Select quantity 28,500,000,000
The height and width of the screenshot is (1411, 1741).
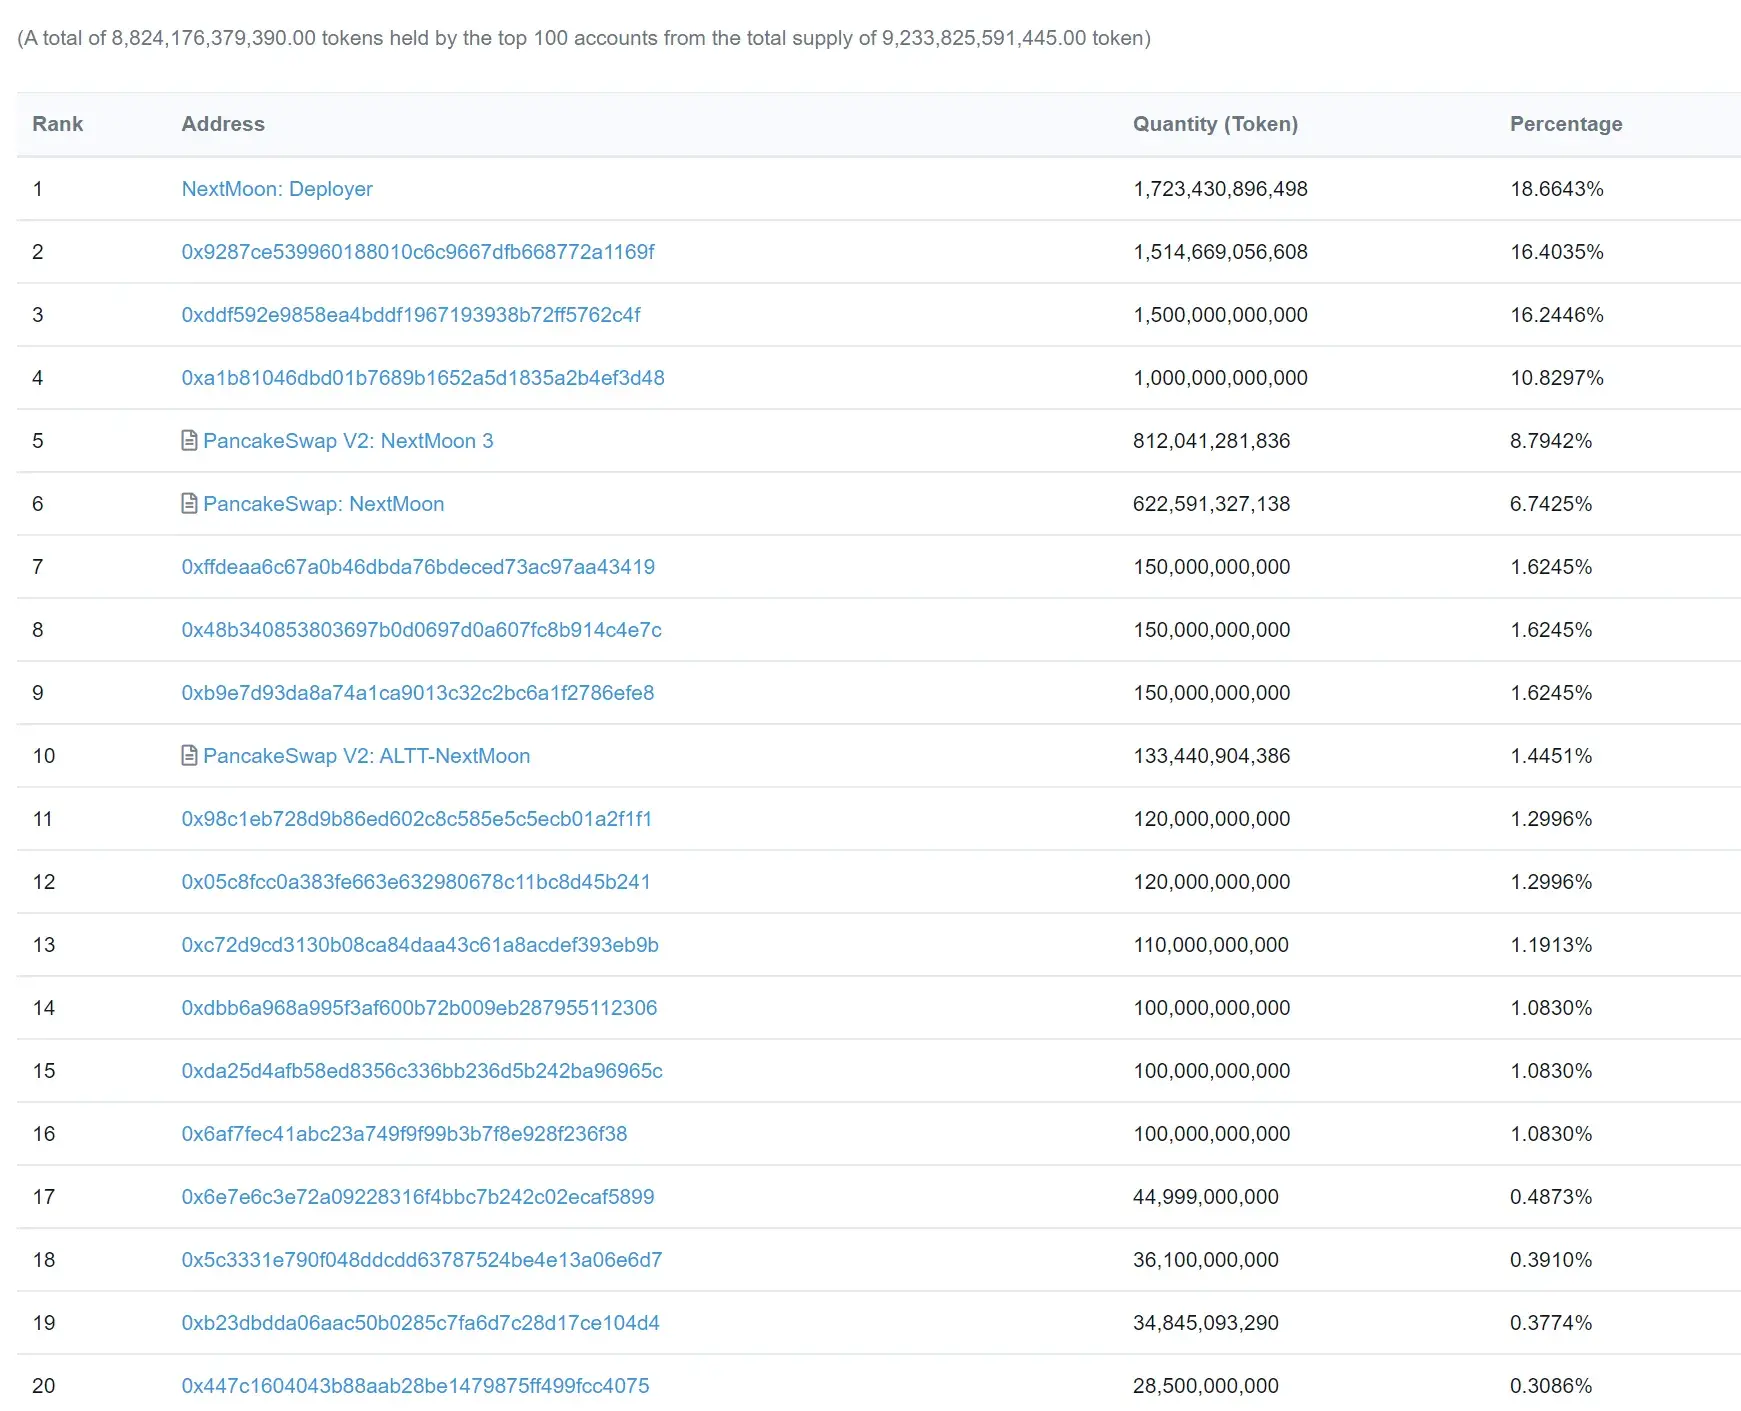point(1206,1386)
